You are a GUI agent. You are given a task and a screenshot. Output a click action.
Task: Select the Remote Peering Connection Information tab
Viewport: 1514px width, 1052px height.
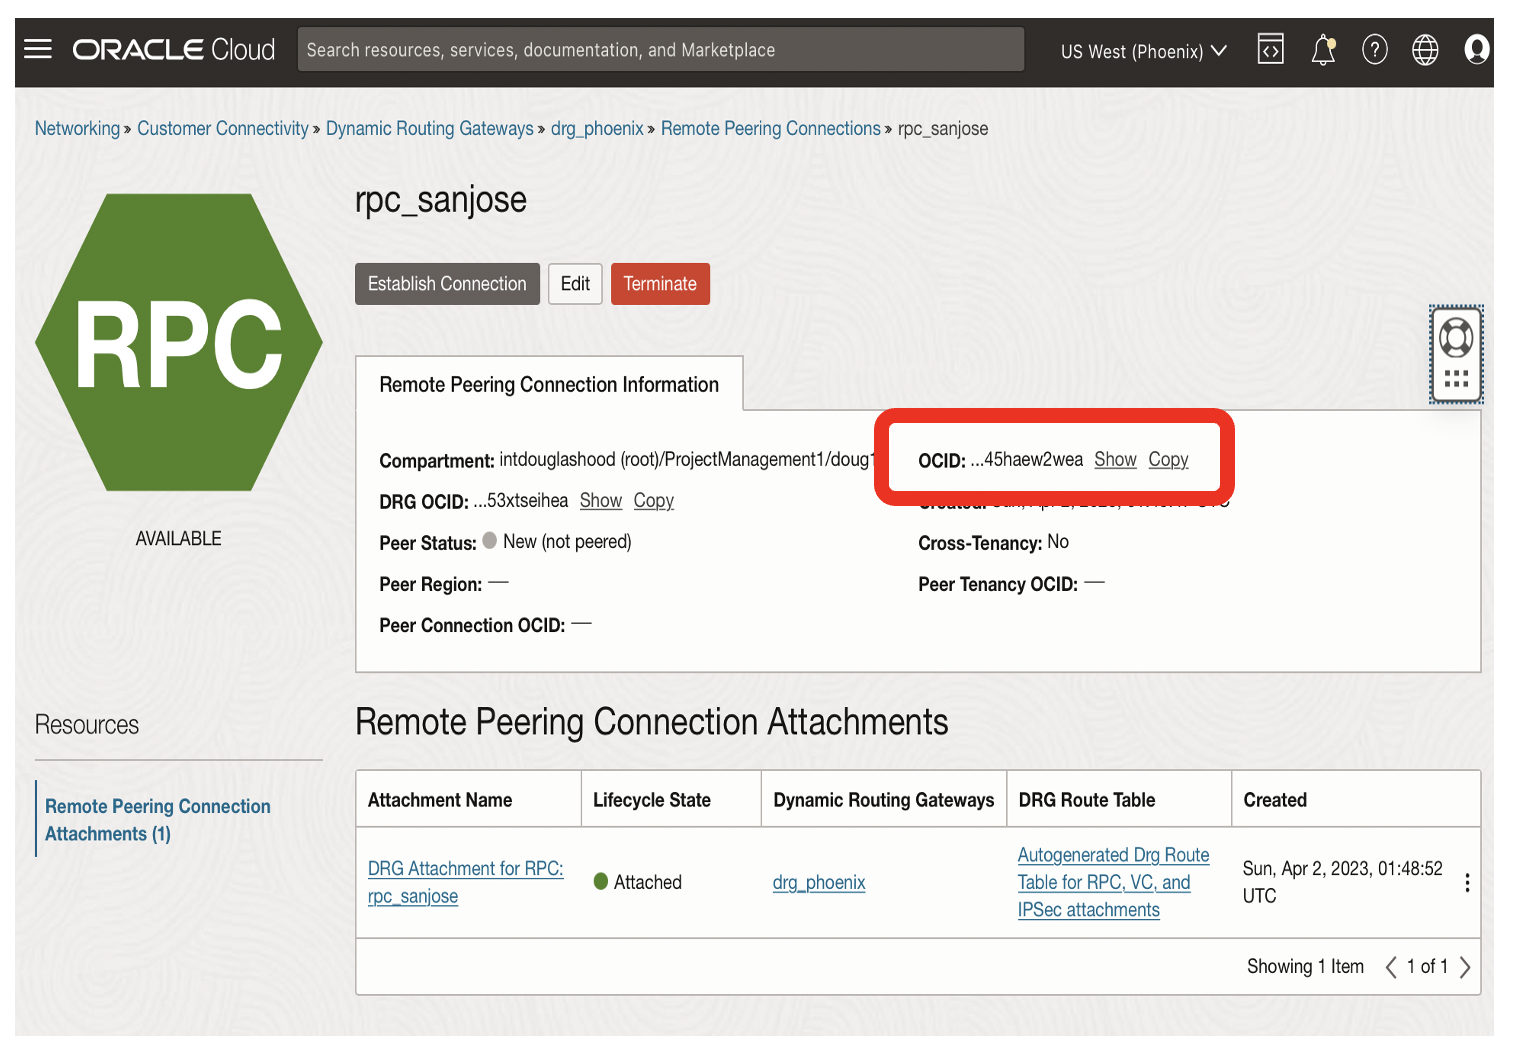(x=549, y=385)
